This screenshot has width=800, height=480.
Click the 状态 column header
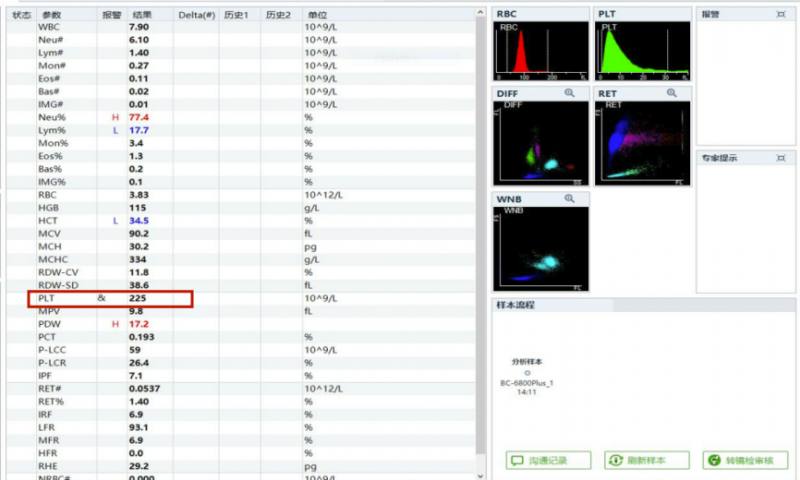(x=21, y=15)
